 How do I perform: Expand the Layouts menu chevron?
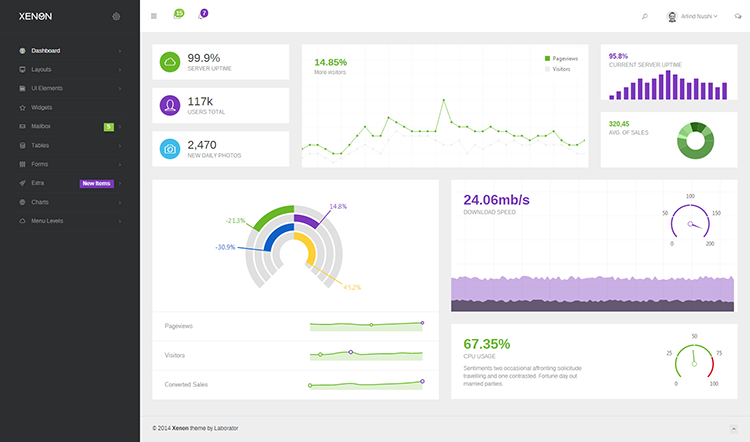point(120,70)
